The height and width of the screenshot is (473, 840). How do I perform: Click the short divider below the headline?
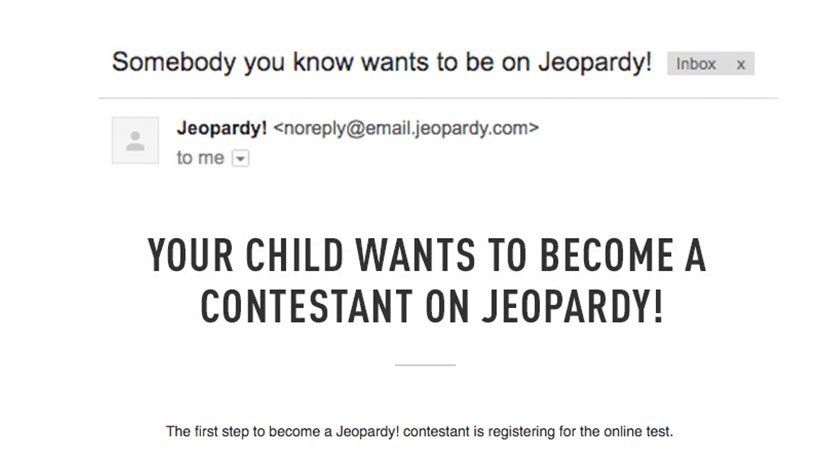pos(425,365)
